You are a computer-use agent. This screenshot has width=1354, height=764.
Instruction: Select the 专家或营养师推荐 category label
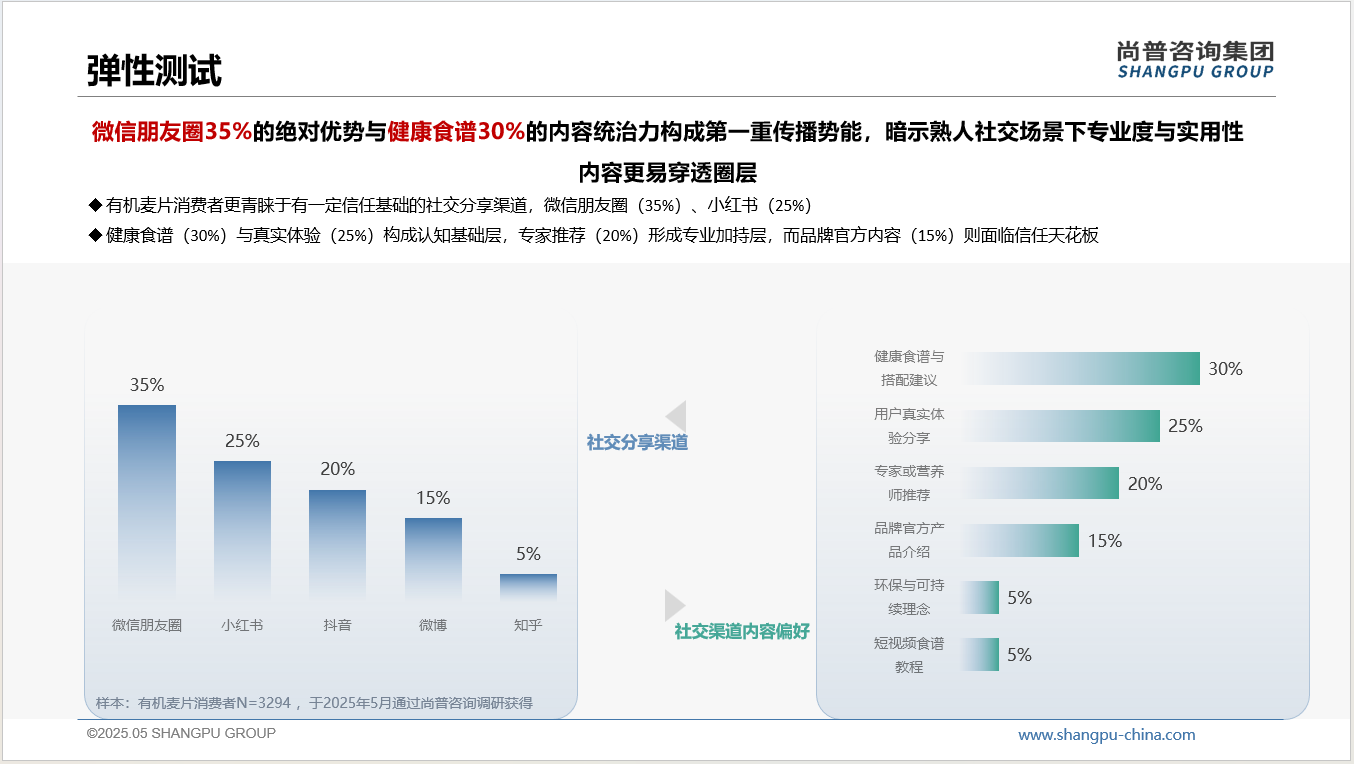[x=909, y=483]
